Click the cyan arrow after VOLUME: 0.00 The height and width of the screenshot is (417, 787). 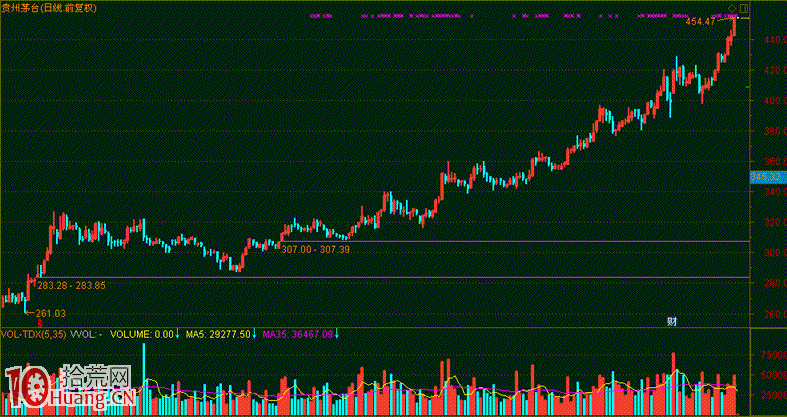pyautogui.click(x=178, y=334)
